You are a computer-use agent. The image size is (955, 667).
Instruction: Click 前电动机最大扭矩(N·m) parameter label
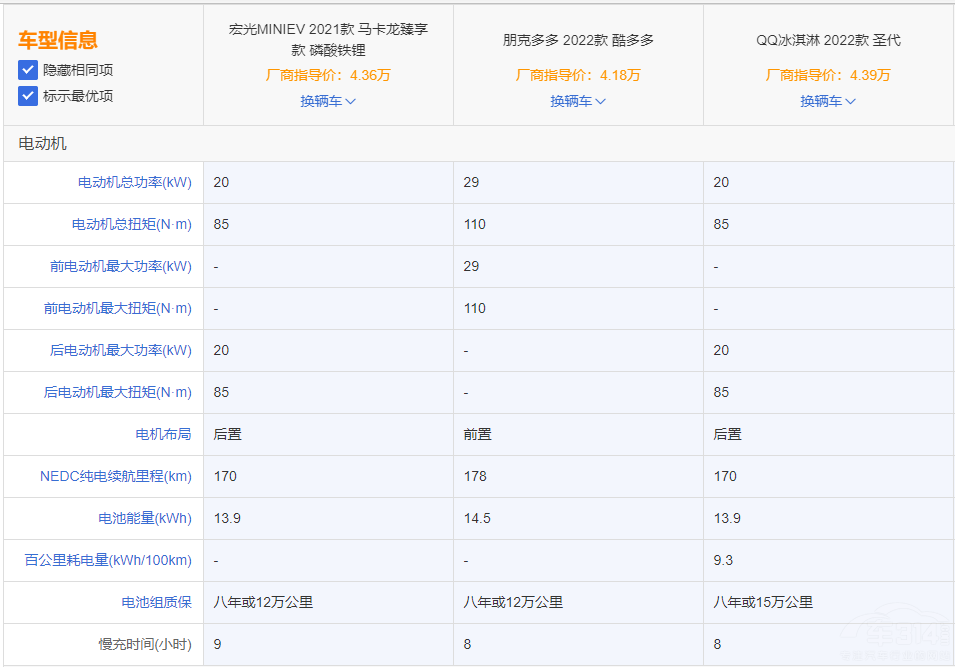(x=118, y=308)
